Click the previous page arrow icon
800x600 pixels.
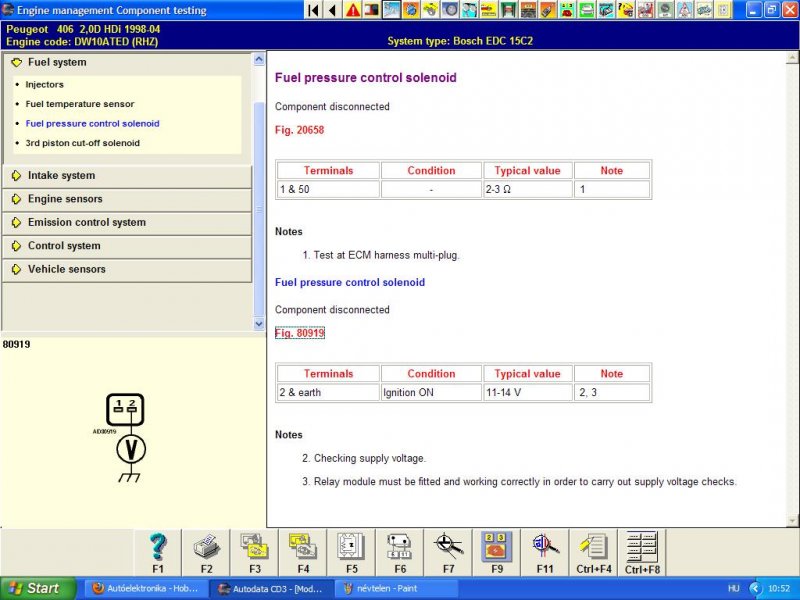[333, 10]
